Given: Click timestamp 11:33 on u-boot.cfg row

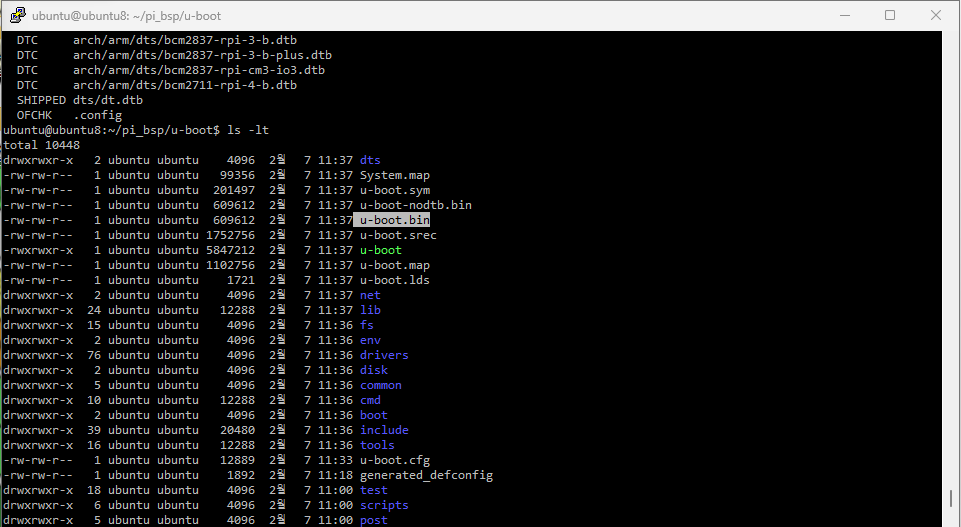Looking at the screenshot, I should pyautogui.click(x=335, y=460).
